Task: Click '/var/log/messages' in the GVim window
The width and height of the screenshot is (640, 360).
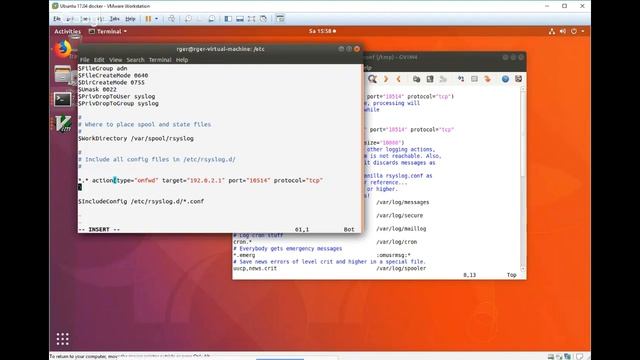Action: click(402, 202)
